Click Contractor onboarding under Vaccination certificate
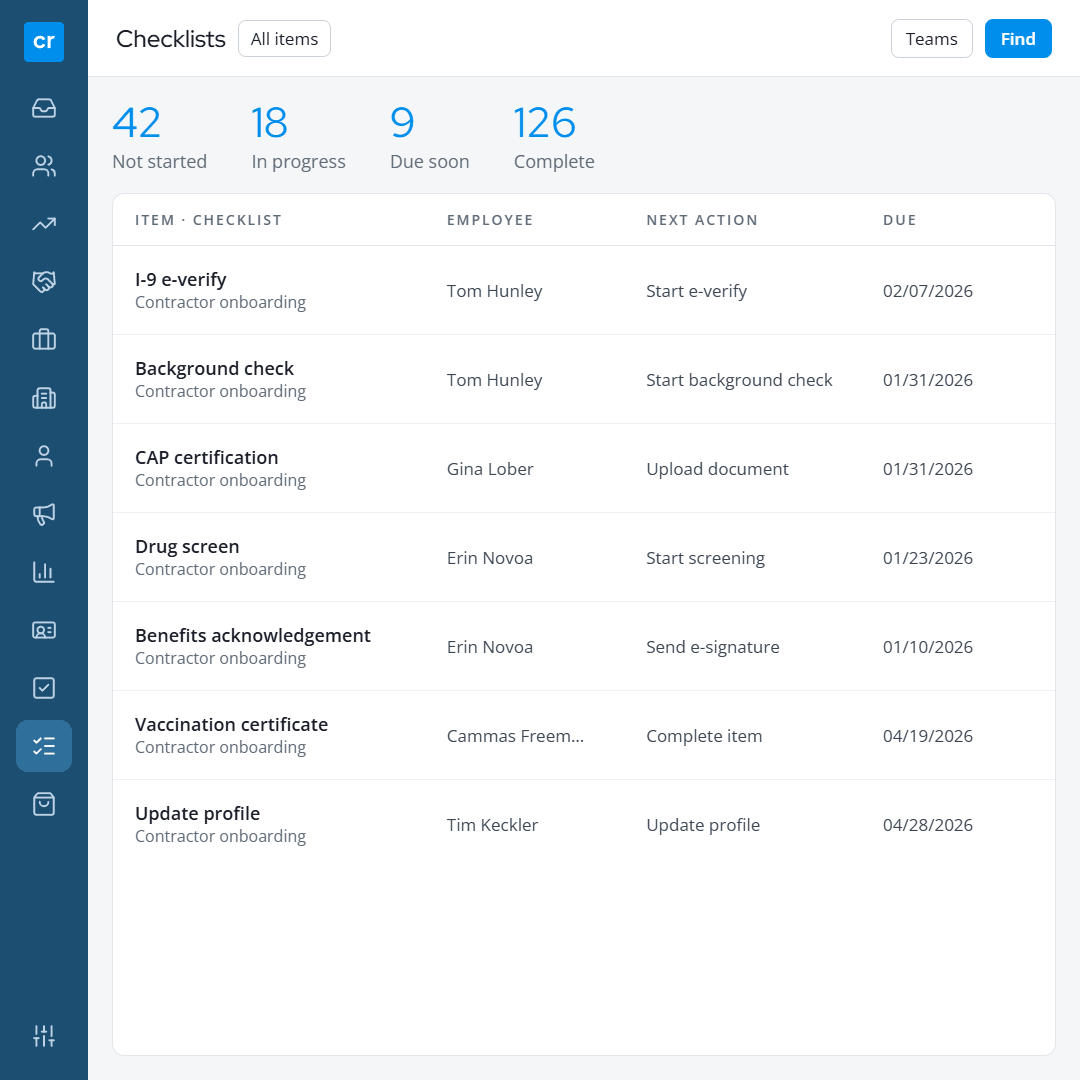The height and width of the screenshot is (1080, 1080). click(x=220, y=747)
